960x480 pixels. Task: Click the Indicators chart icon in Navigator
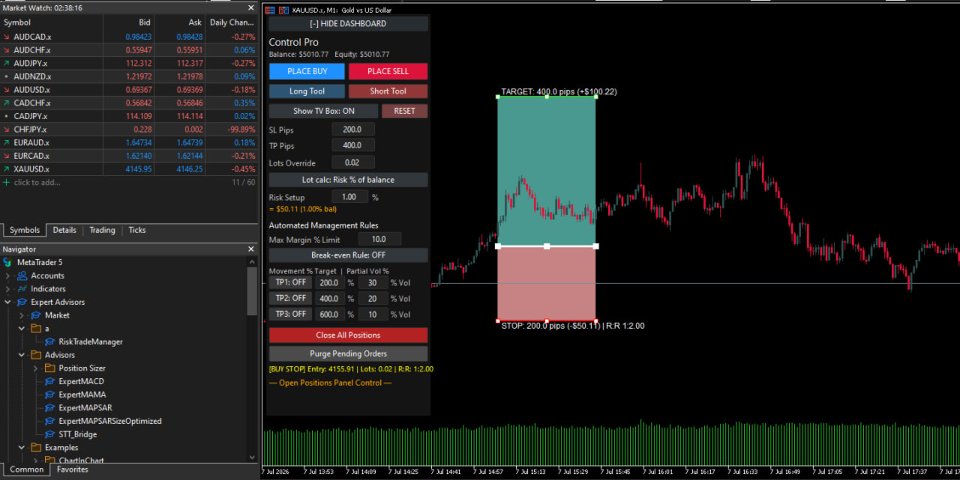21,289
